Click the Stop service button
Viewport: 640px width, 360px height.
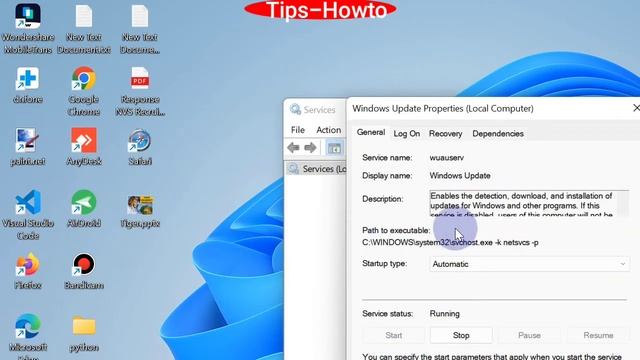(461, 335)
